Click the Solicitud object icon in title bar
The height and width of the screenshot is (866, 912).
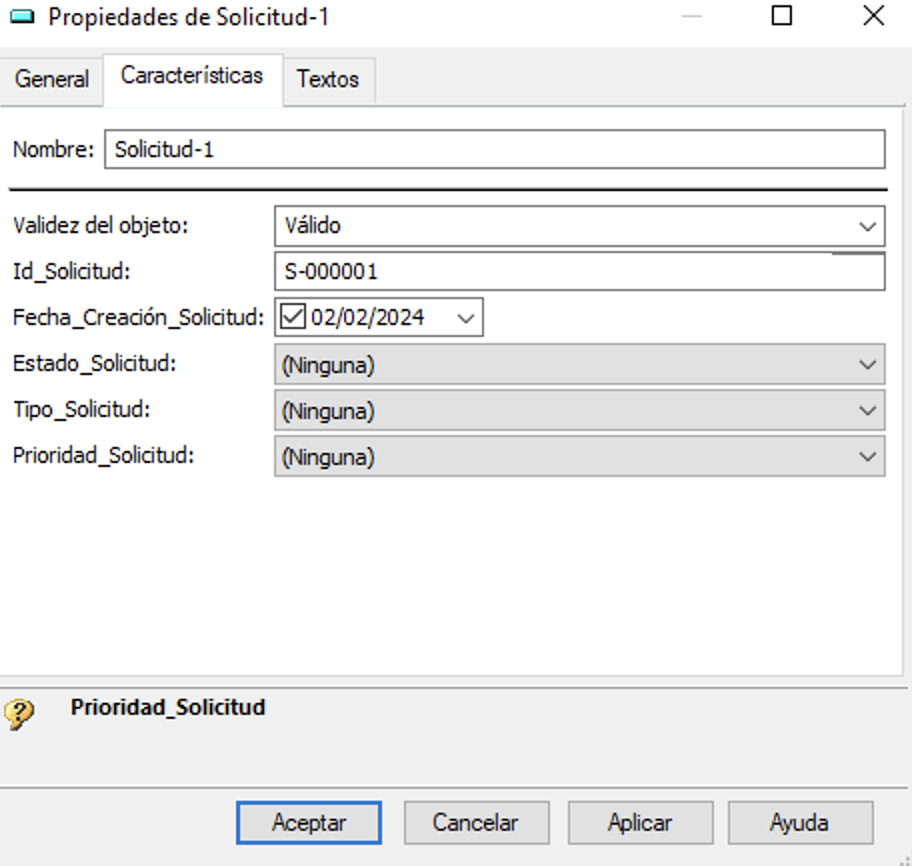pos(22,16)
